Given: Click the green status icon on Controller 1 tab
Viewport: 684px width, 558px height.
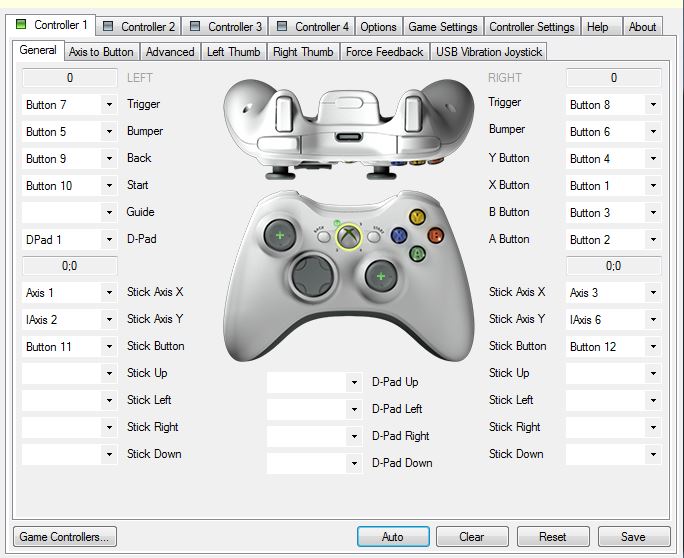Looking at the screenshot, I should coord(21,24).
